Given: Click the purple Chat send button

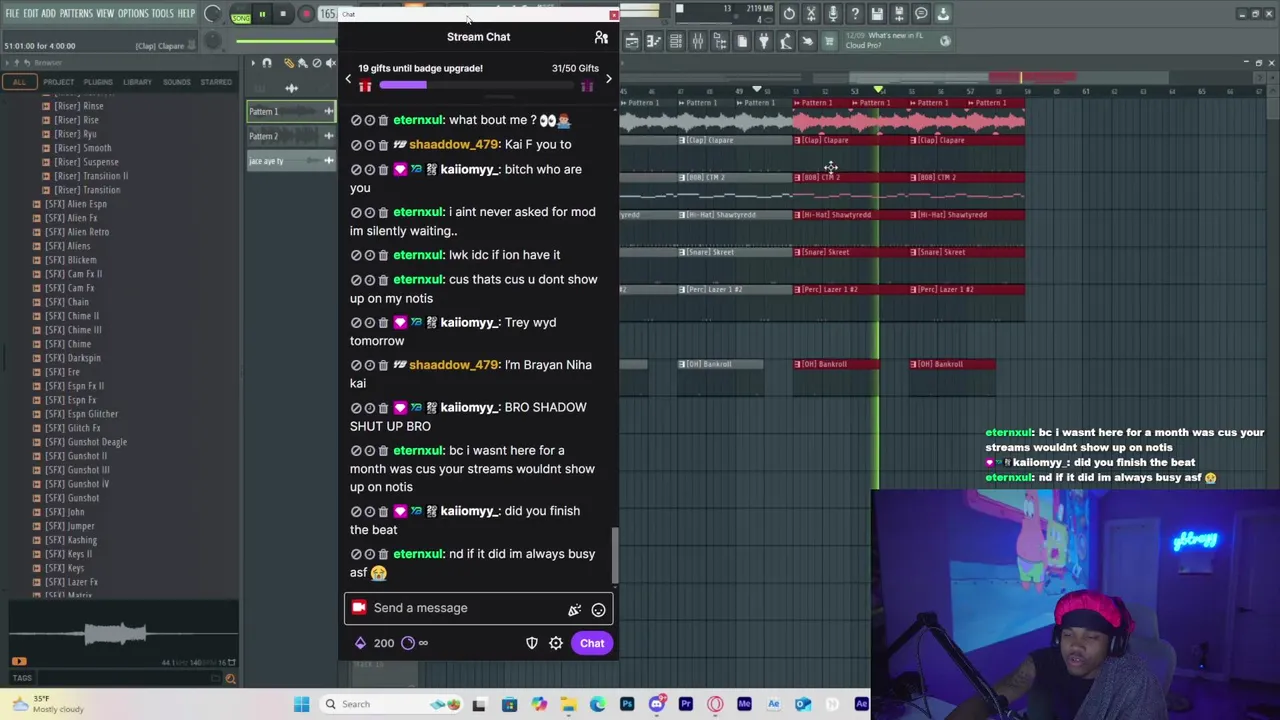Looking at the screenshot, I should pos(592,643).
